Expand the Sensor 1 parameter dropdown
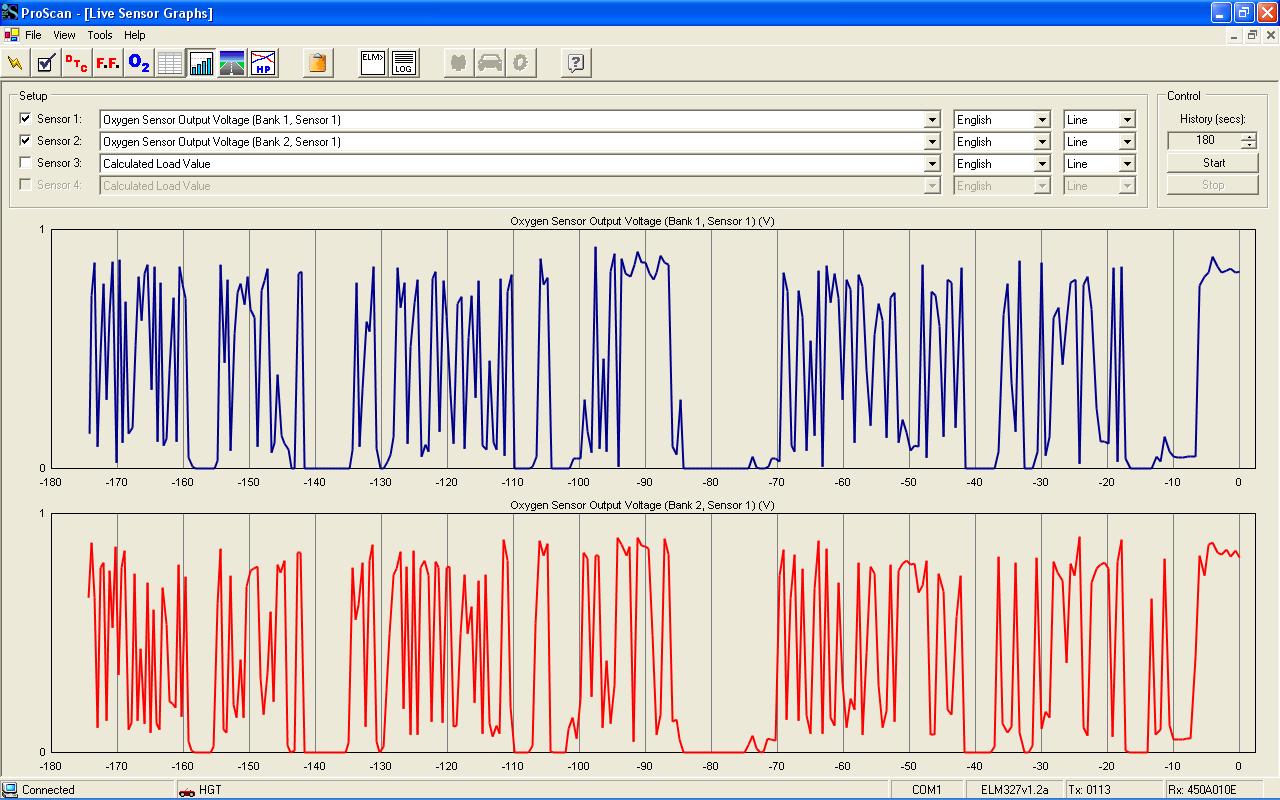The height and width of the screenshot is (800, 1280). 932,120
